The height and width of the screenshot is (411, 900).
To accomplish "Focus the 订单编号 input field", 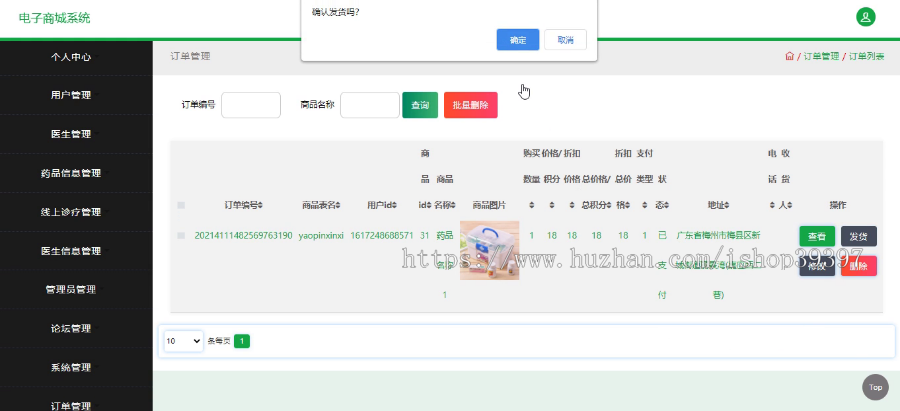I will click(251, 105).
